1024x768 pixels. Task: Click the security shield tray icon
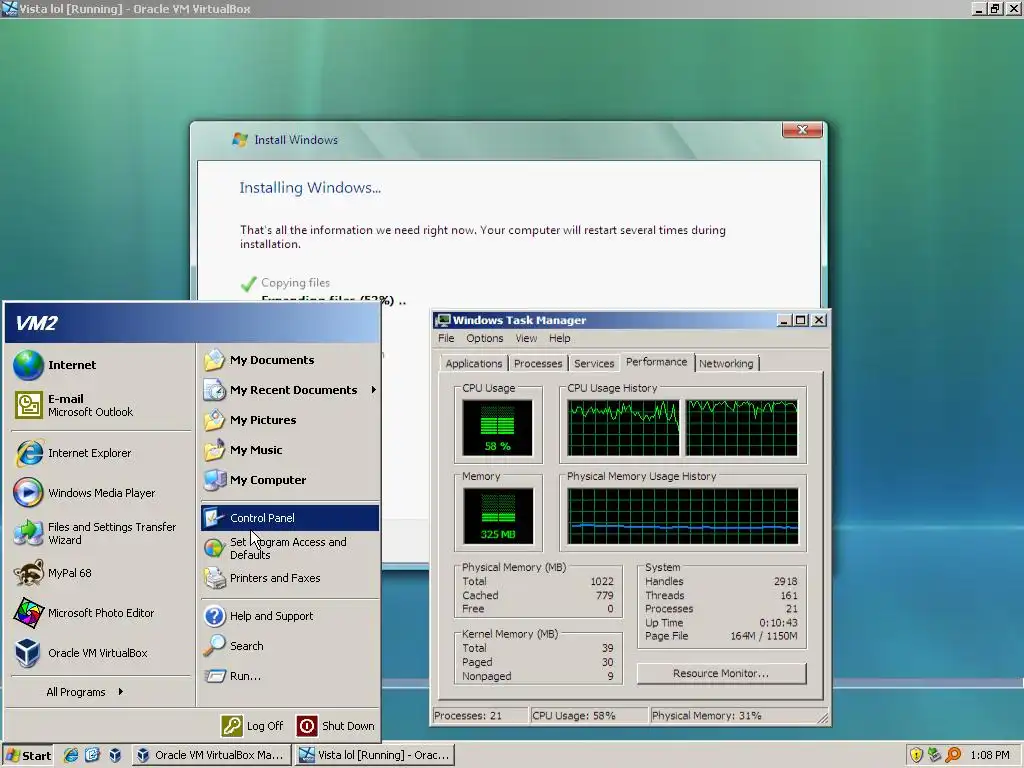pos(916,755)
